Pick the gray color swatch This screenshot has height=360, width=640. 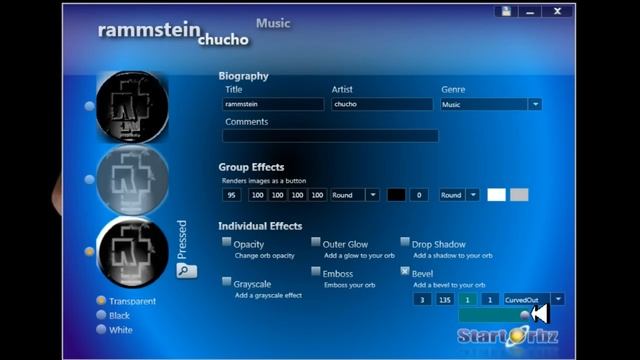(x=519, y=195)
